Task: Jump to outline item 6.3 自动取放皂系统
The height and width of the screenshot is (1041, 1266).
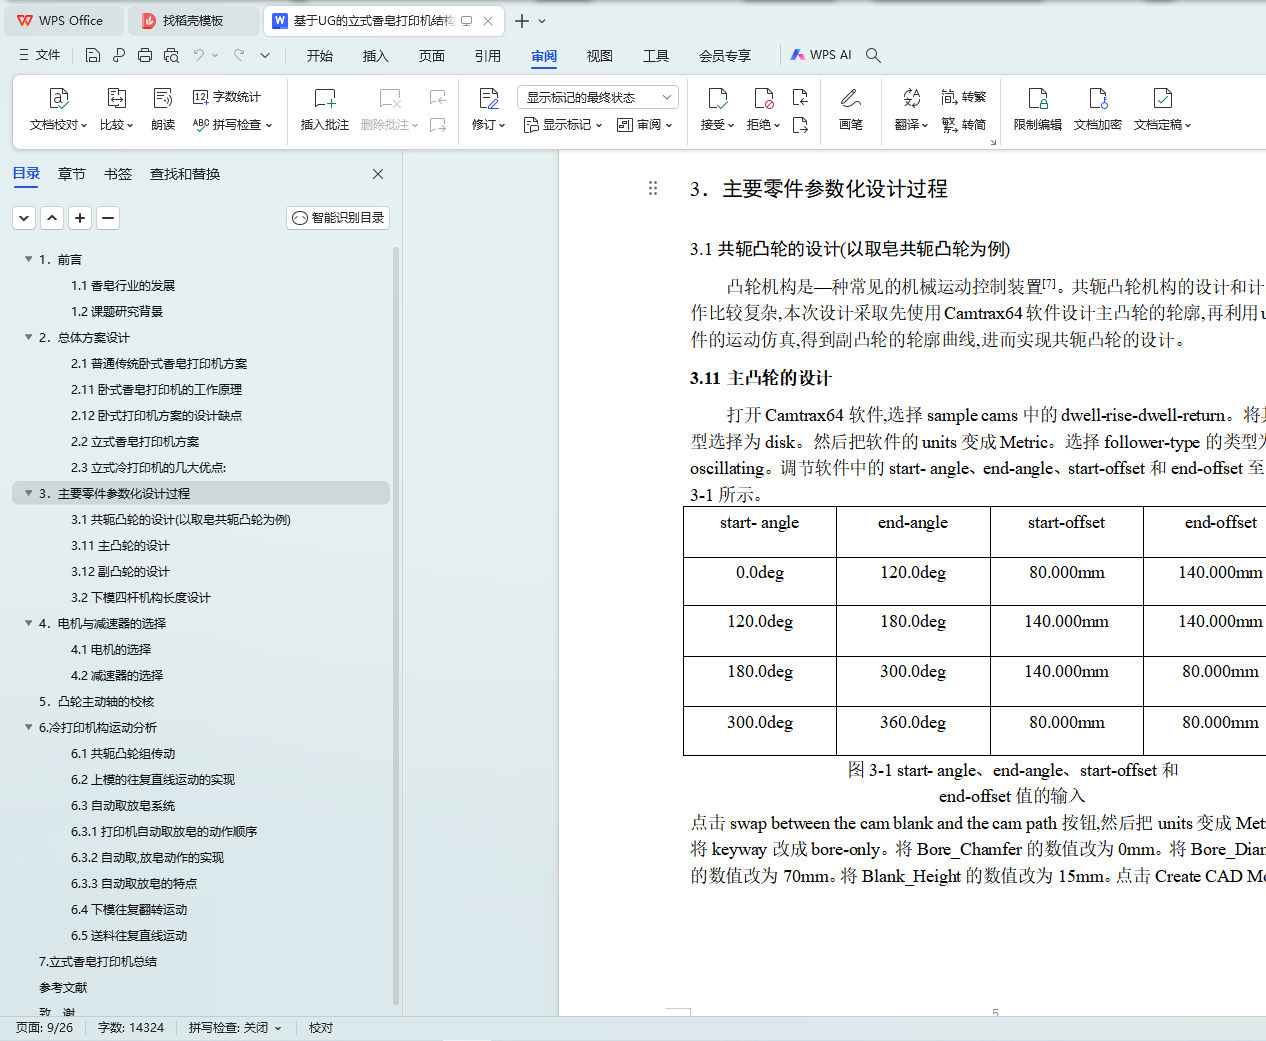Action: pyautogui.click(x=123, y=805)
